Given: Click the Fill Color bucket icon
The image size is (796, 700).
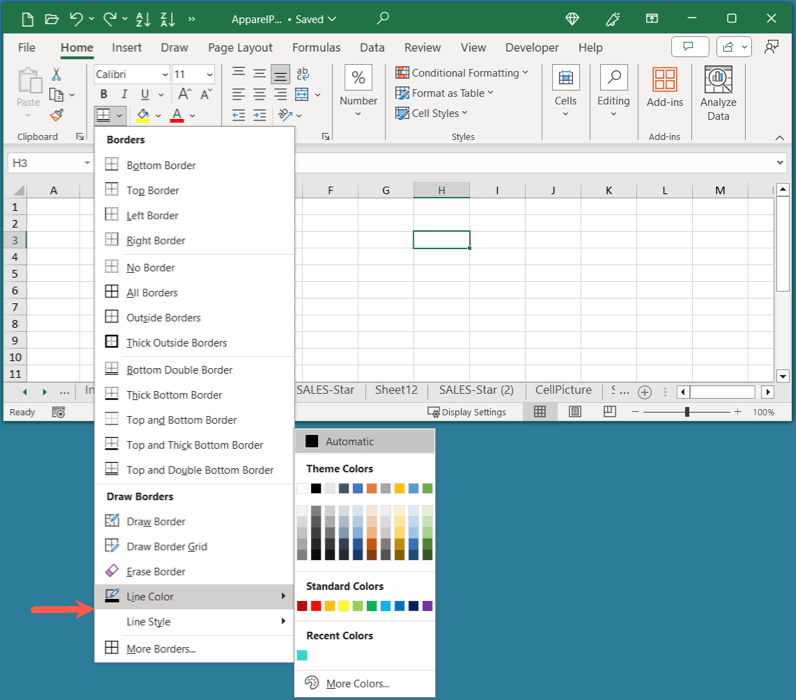Looking at the screenshot, I should (x=143, y=115).
